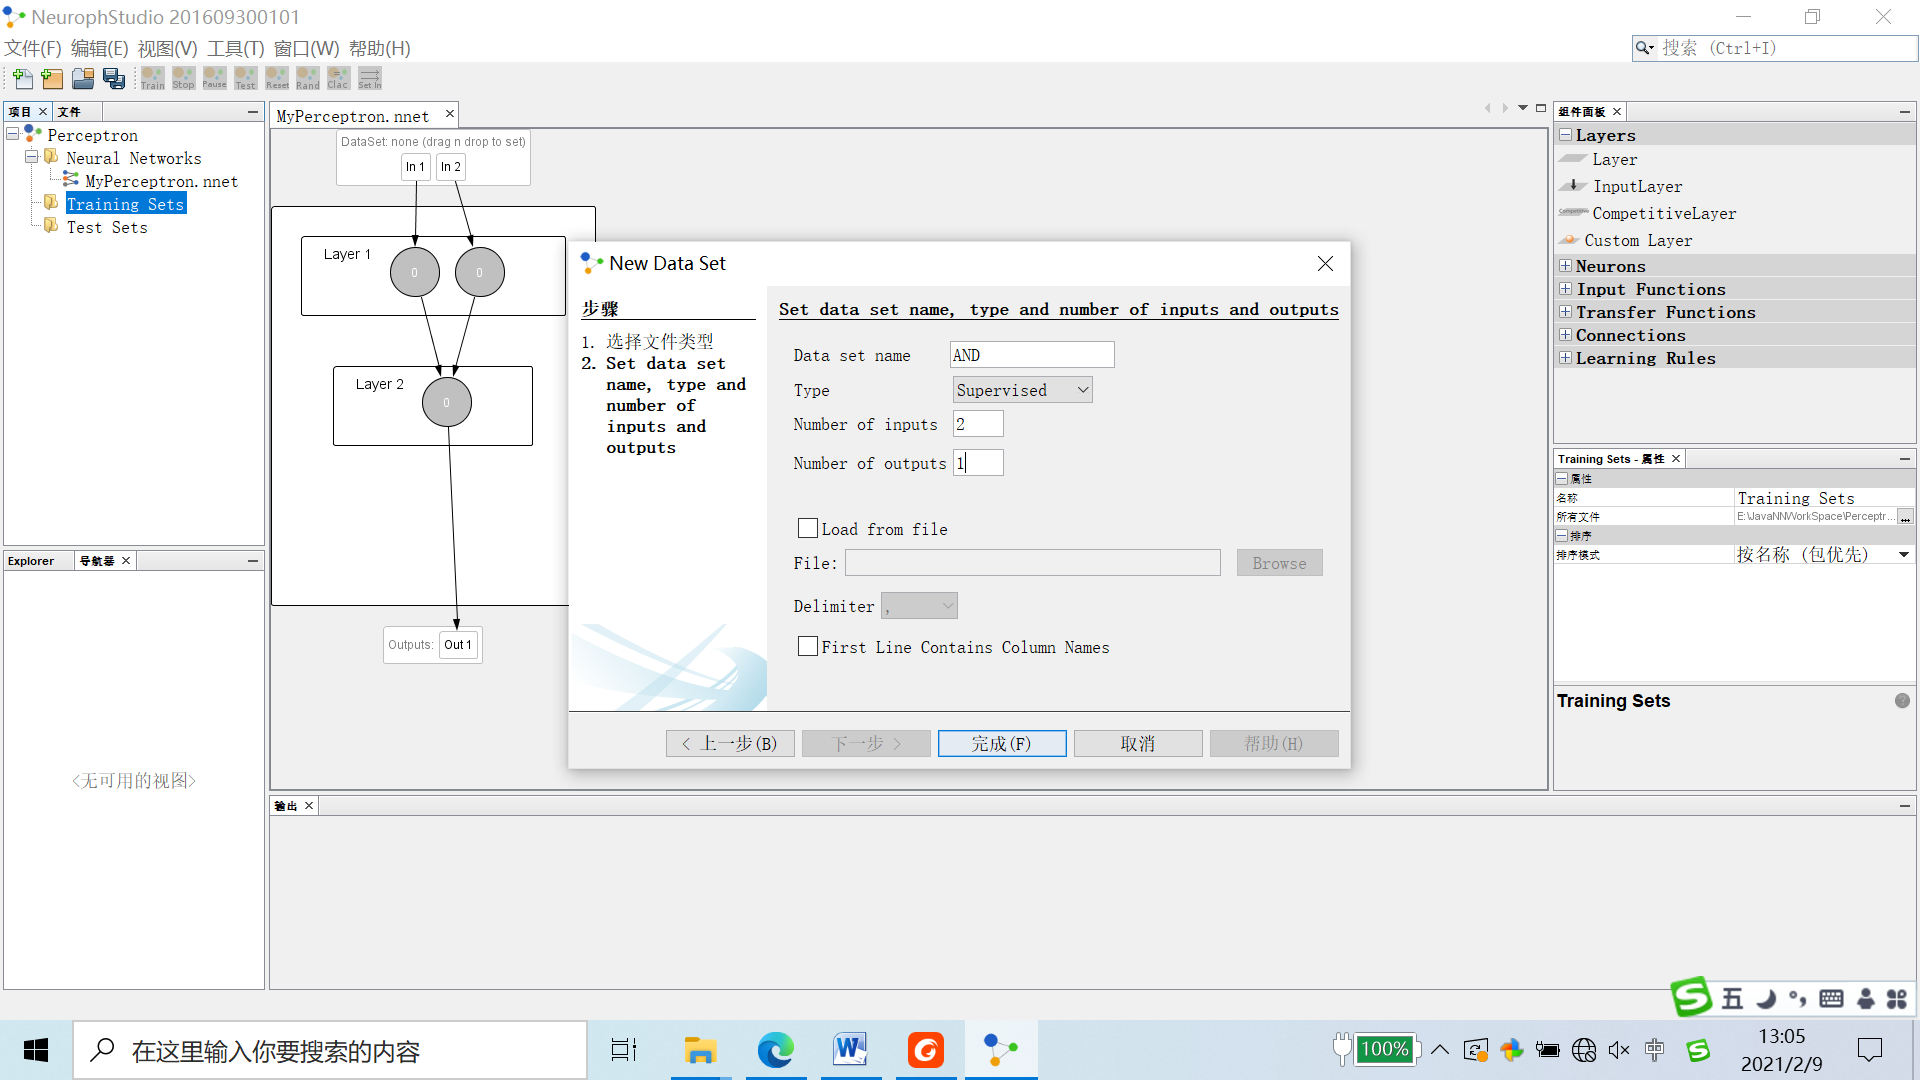This screenshot has height=1080, width=1920.
Task: Collapse the Neural Networks tree node
Action: point(31,158)
